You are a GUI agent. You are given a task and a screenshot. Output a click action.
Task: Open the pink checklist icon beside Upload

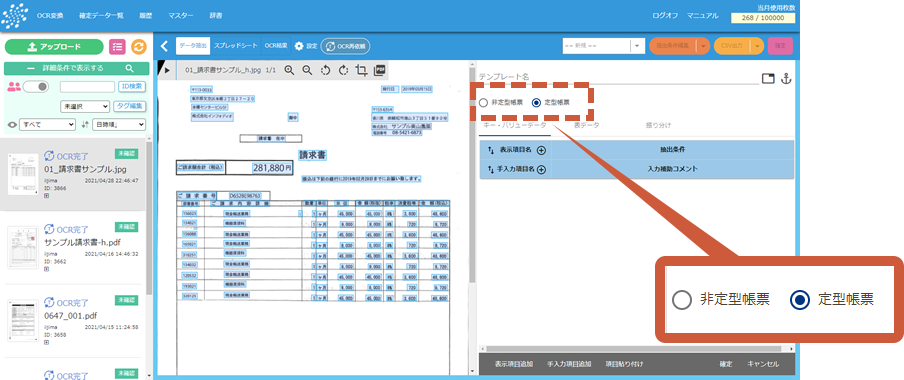(117, 47)
